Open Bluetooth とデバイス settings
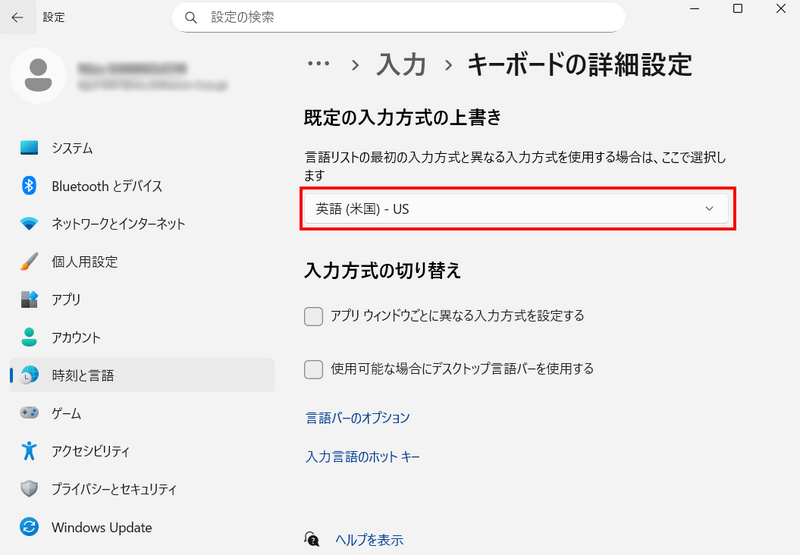 pos(106,186)
